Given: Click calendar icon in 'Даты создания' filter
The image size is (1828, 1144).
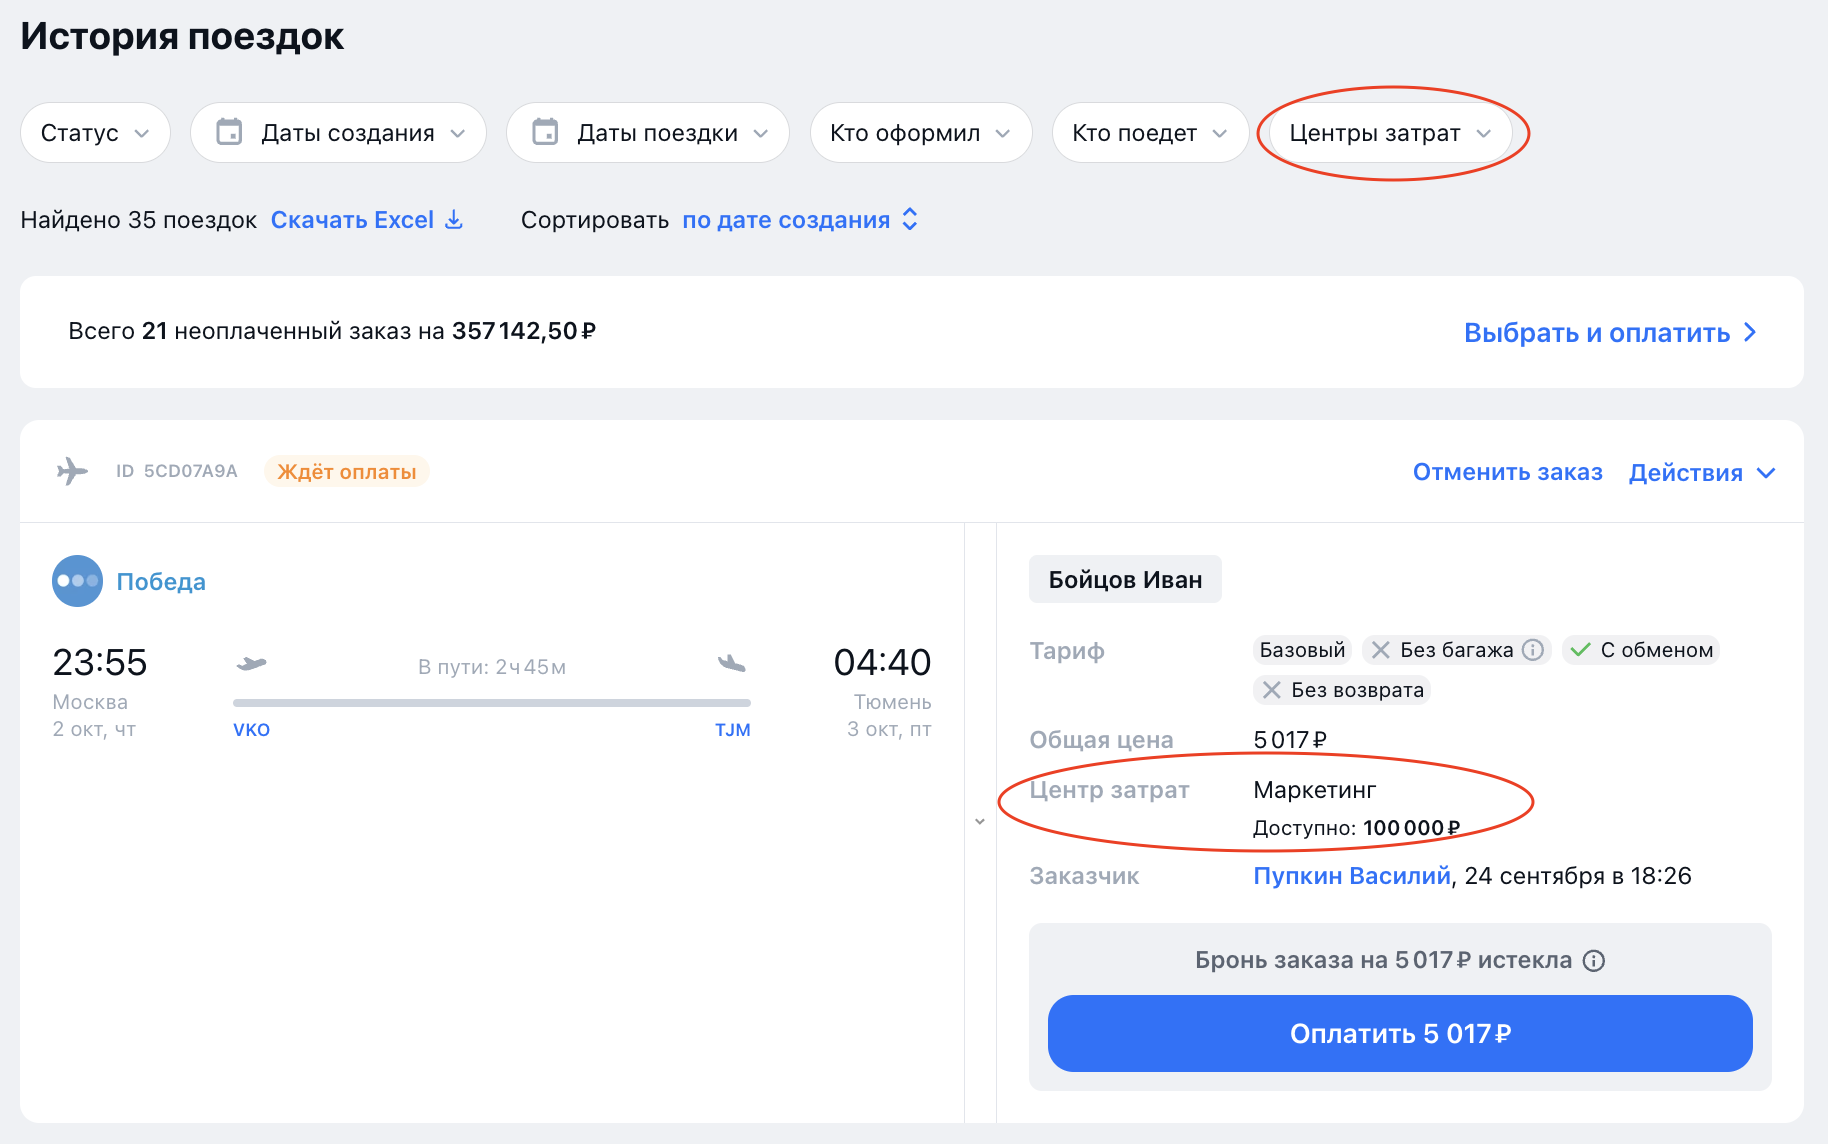Looking at the screenshot, I should (229, 132).
